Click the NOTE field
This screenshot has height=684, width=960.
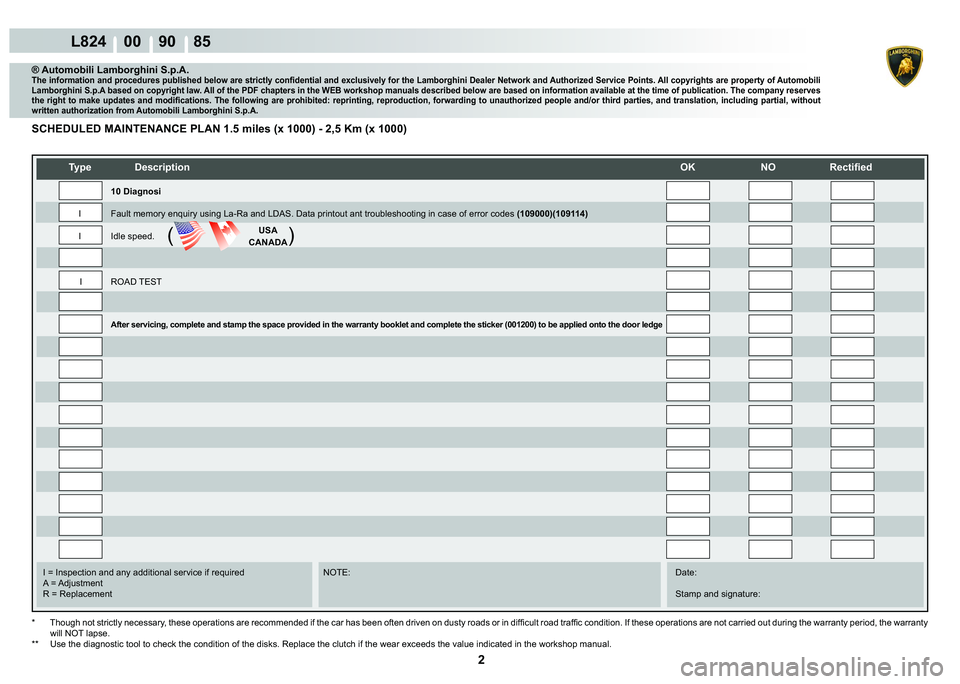click(x=489, y=584)
